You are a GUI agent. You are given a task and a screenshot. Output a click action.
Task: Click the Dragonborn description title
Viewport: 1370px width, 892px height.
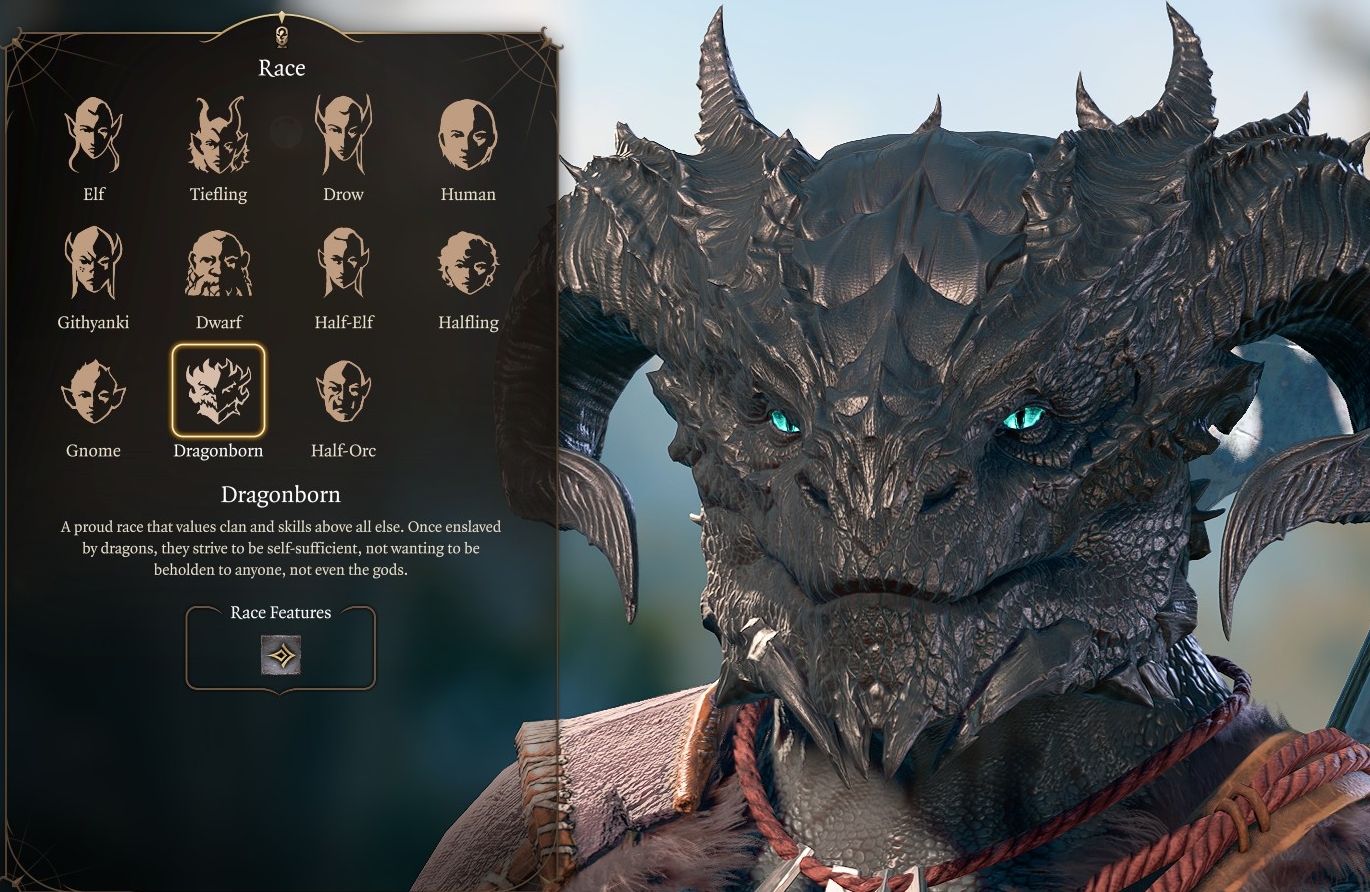click(281, 495)
